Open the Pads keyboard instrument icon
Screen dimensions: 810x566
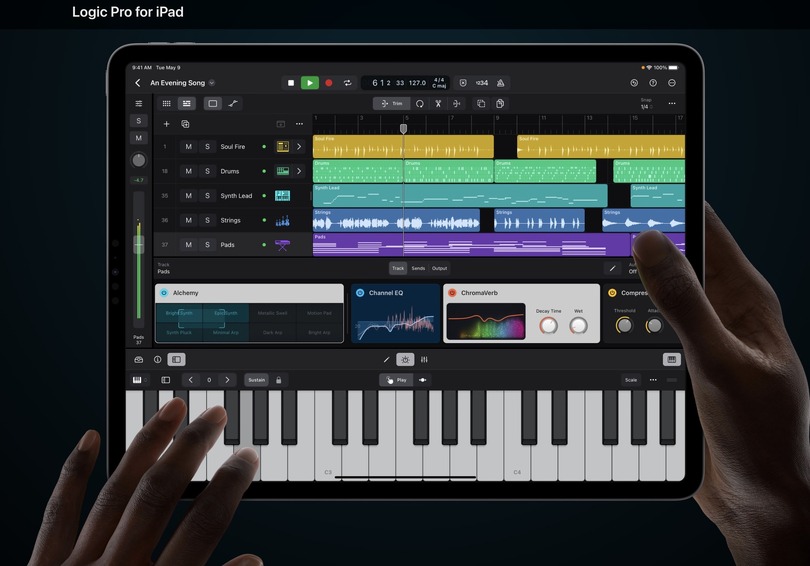(283, 245)
